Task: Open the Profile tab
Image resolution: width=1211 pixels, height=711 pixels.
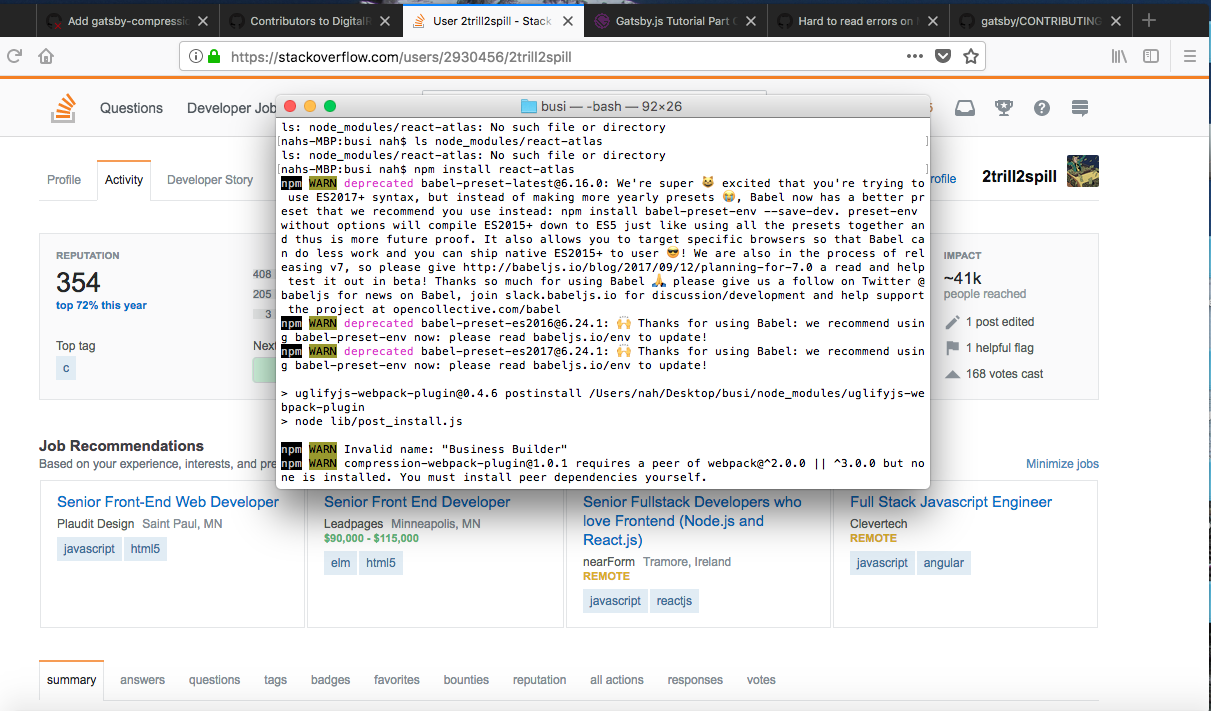Action: pos(64,180)
